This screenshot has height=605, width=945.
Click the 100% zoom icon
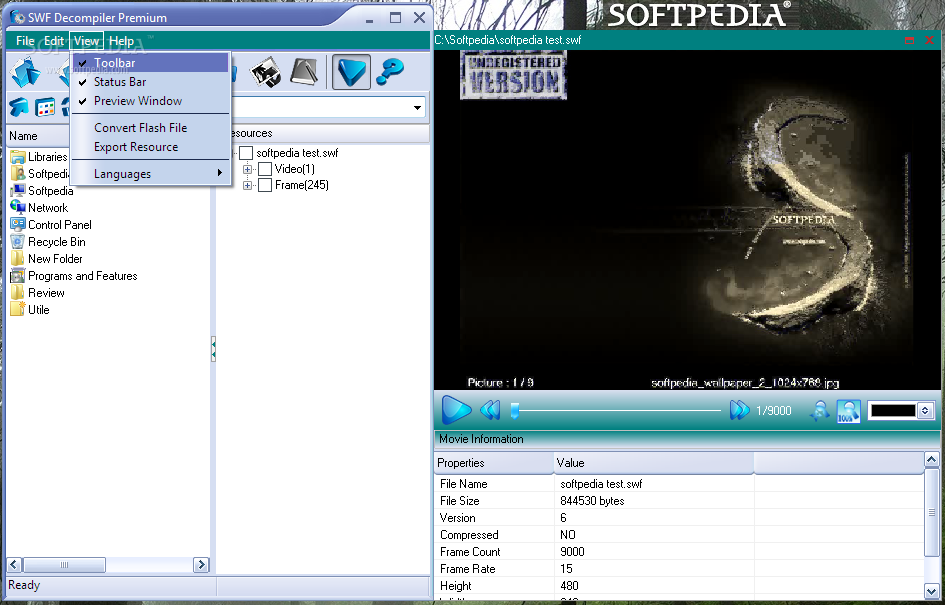pos(848,411)
